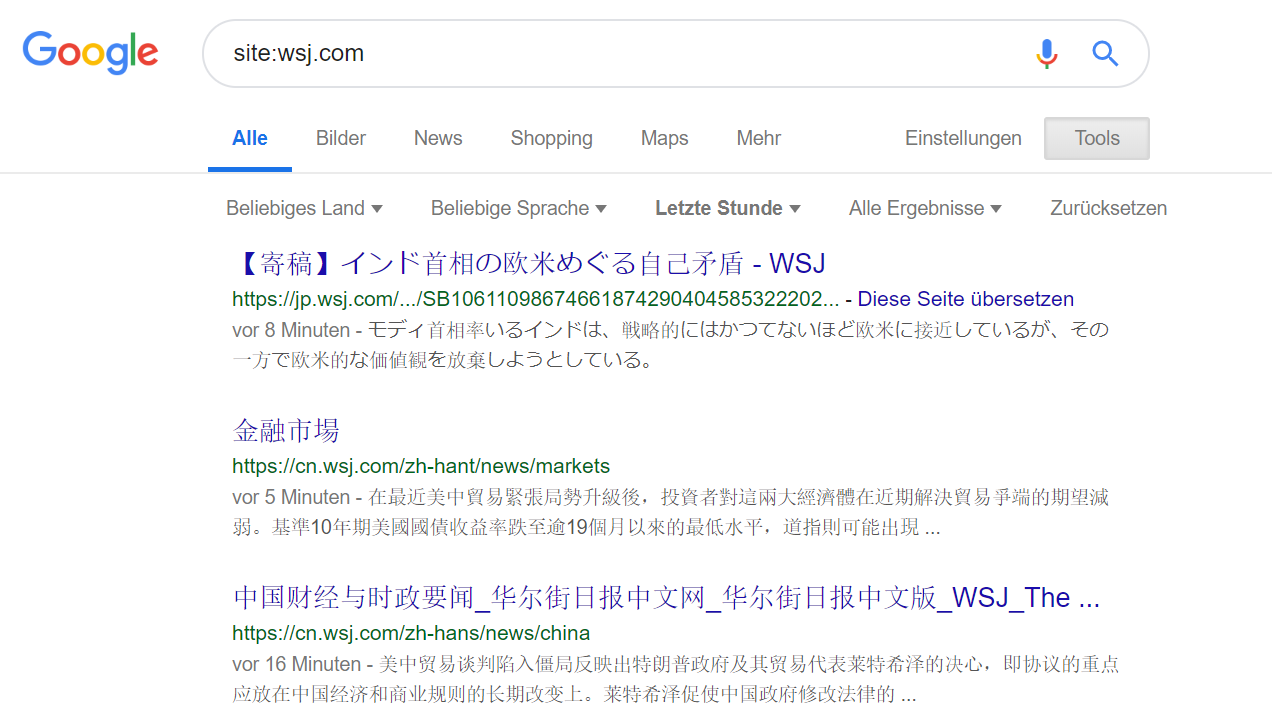Viewport: 1272px width, 726px height.
Task: Open Einstellungen options
Action: pos(963,138)
